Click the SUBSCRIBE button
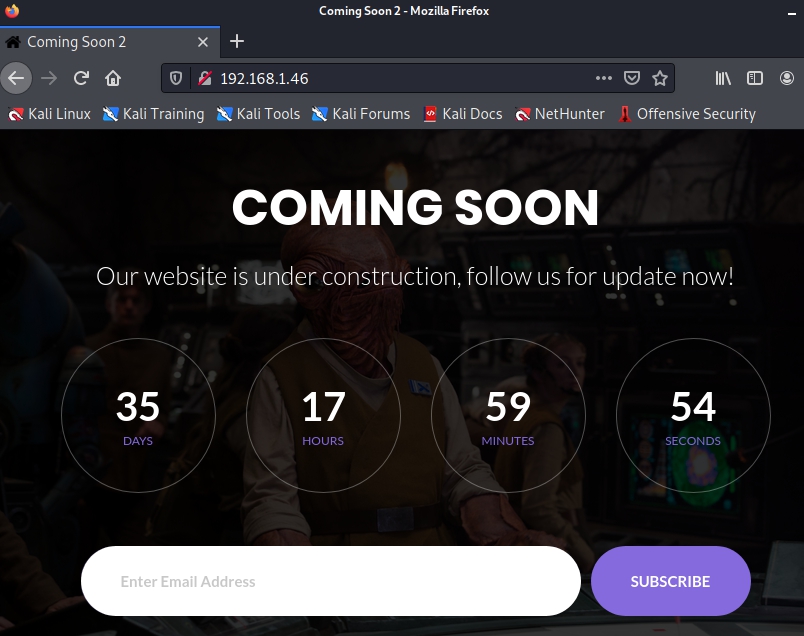 671,581
